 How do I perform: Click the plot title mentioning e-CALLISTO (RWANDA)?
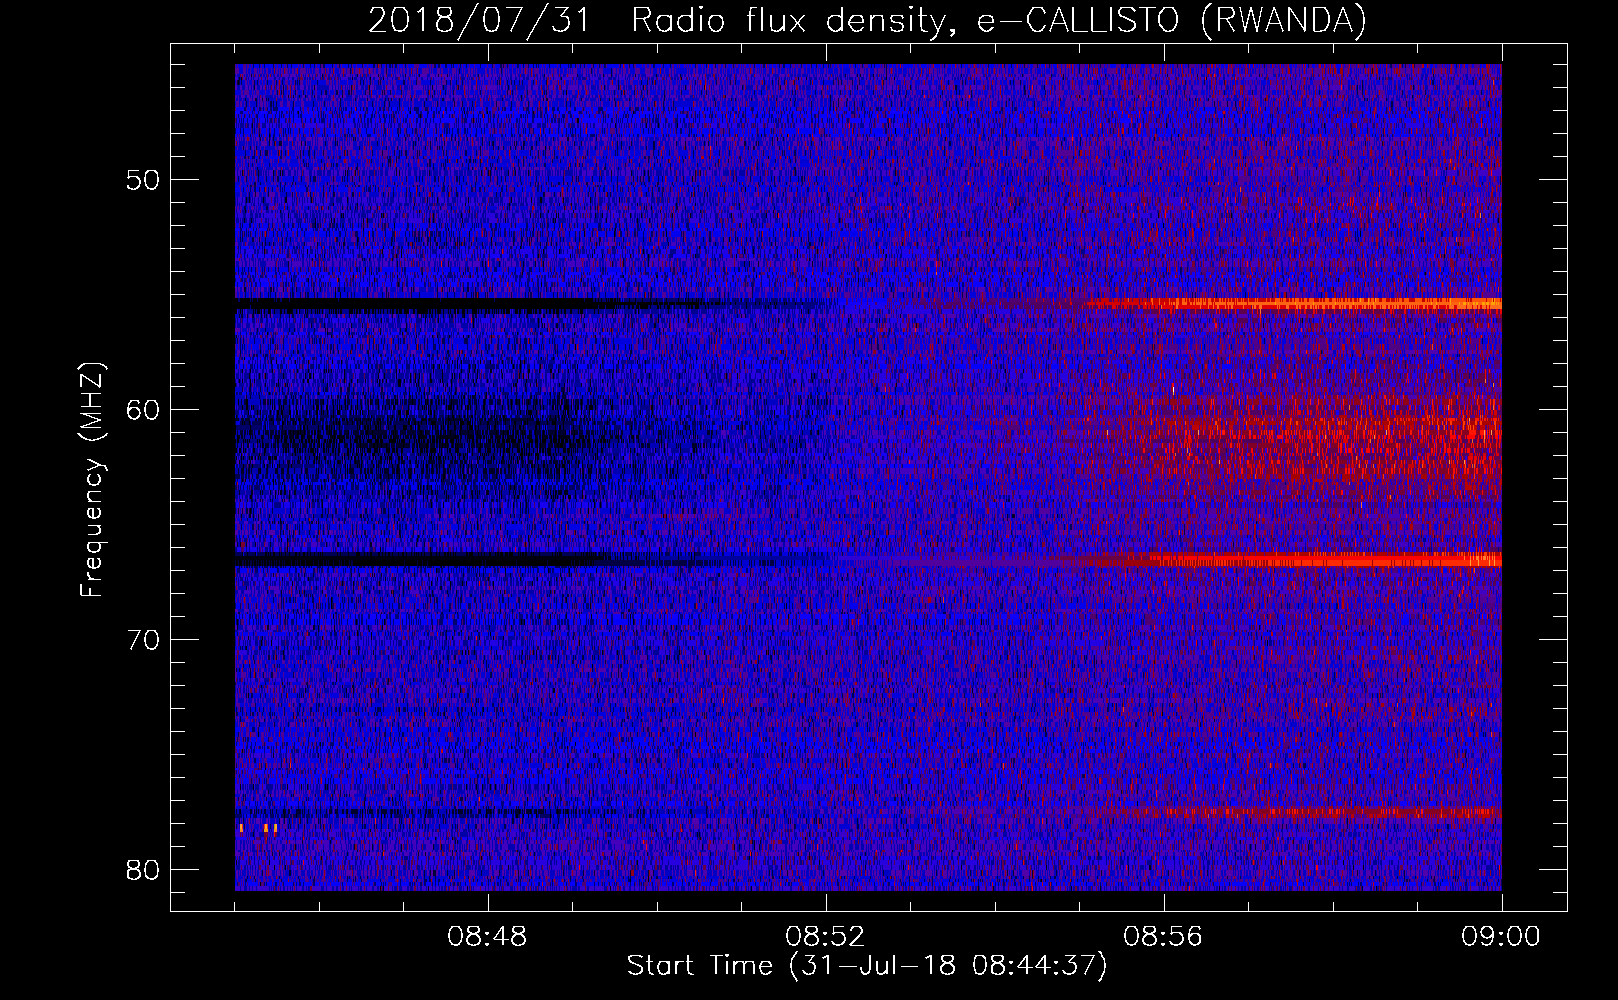click(x=867, y=20)
